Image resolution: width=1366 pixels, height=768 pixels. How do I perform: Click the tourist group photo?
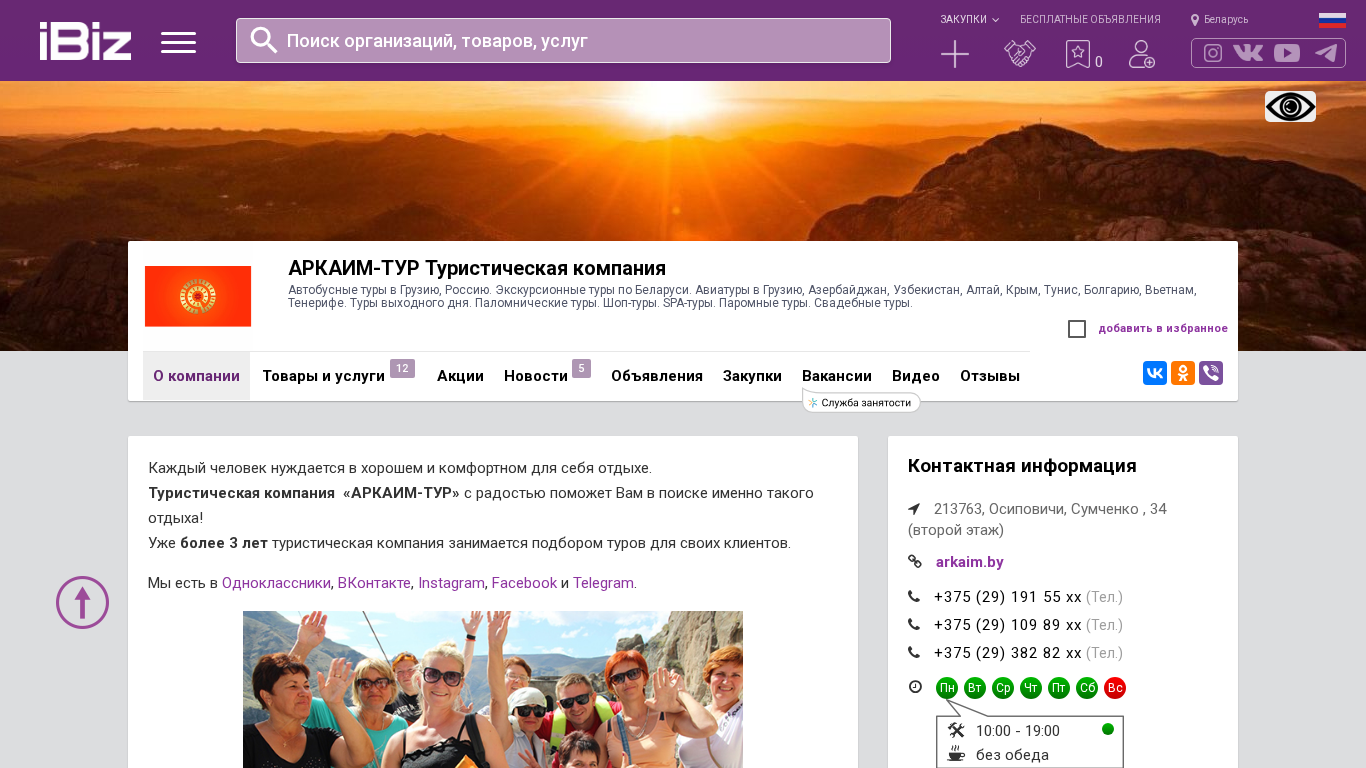[x=493, y=689]
